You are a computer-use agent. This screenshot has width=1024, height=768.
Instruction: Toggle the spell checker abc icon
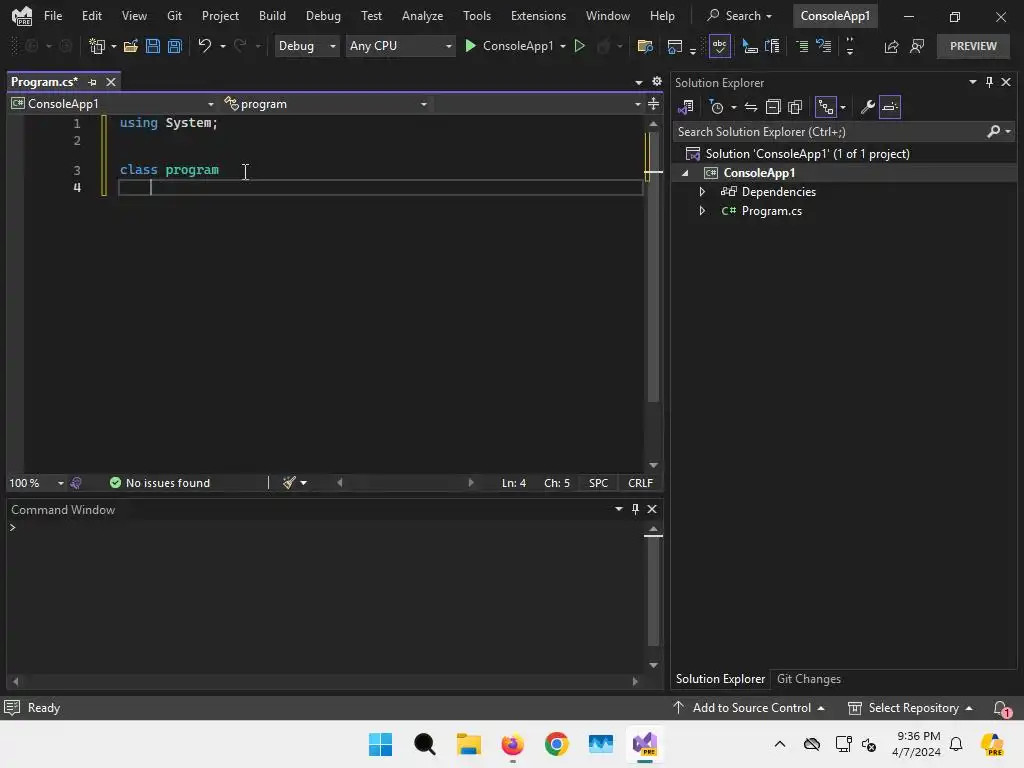click(x=720, y=46)
